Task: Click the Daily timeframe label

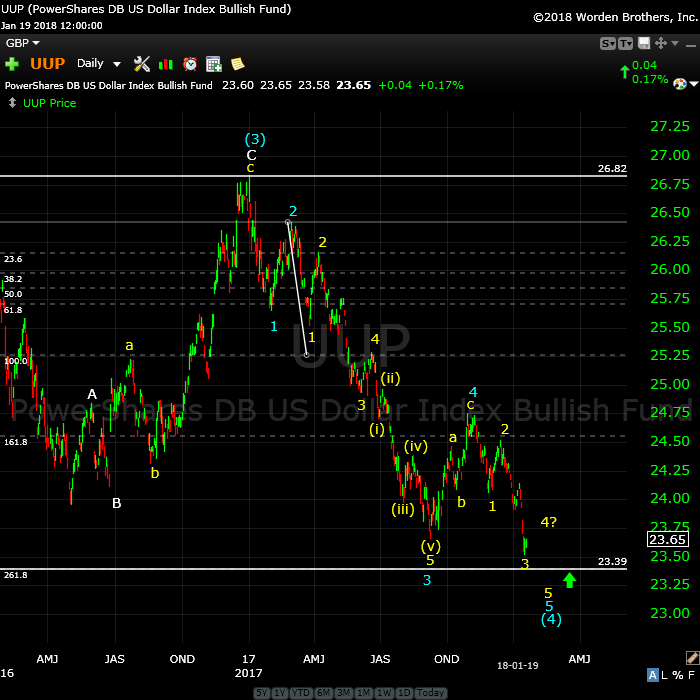Action: [90, 63]
